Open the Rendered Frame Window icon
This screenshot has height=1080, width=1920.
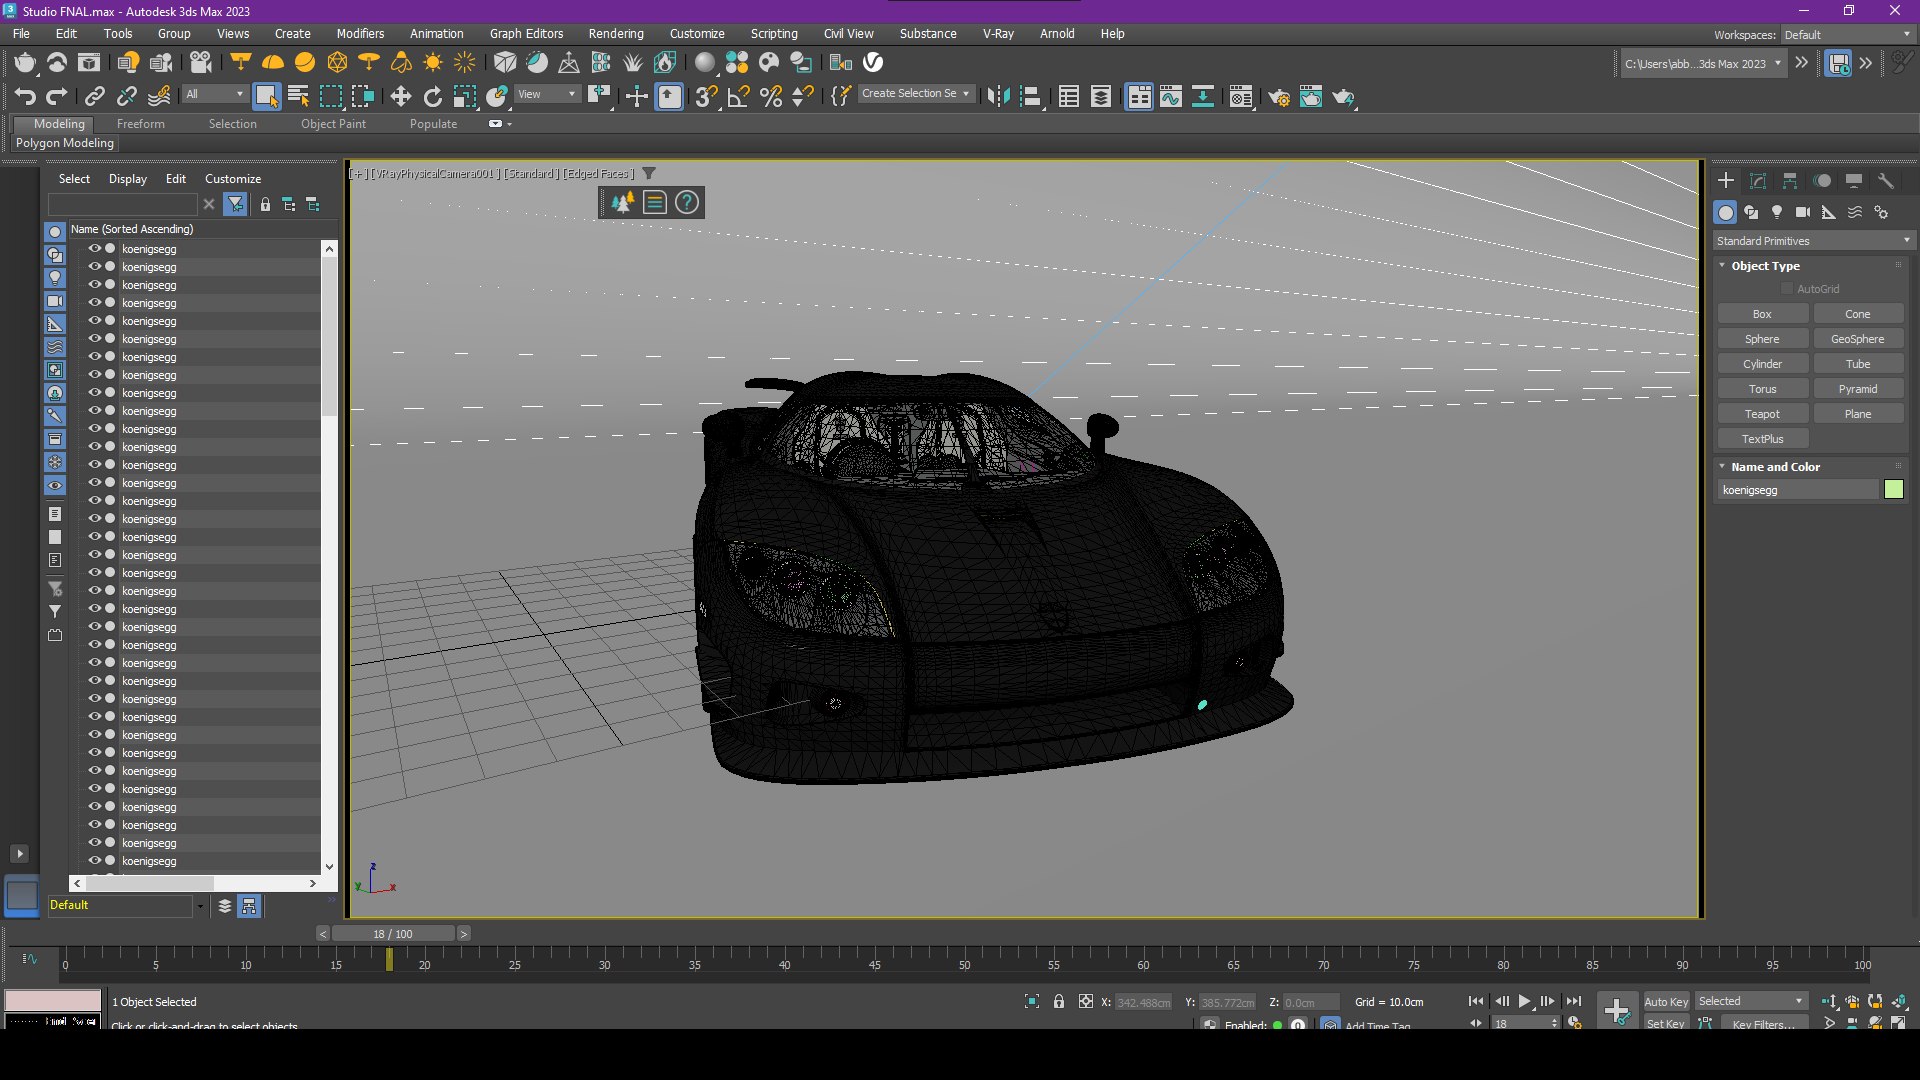pyautogui.click(x=1311, y=97)
